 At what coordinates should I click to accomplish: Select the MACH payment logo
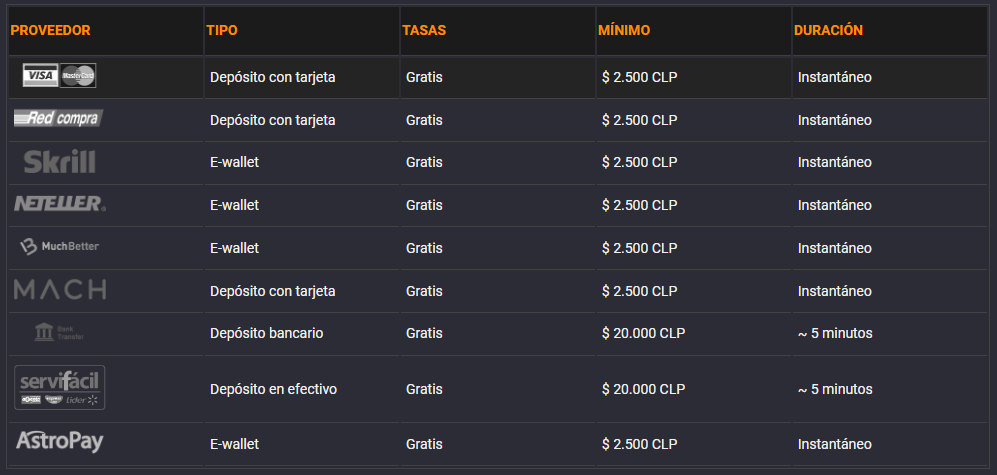pos(60,290)
